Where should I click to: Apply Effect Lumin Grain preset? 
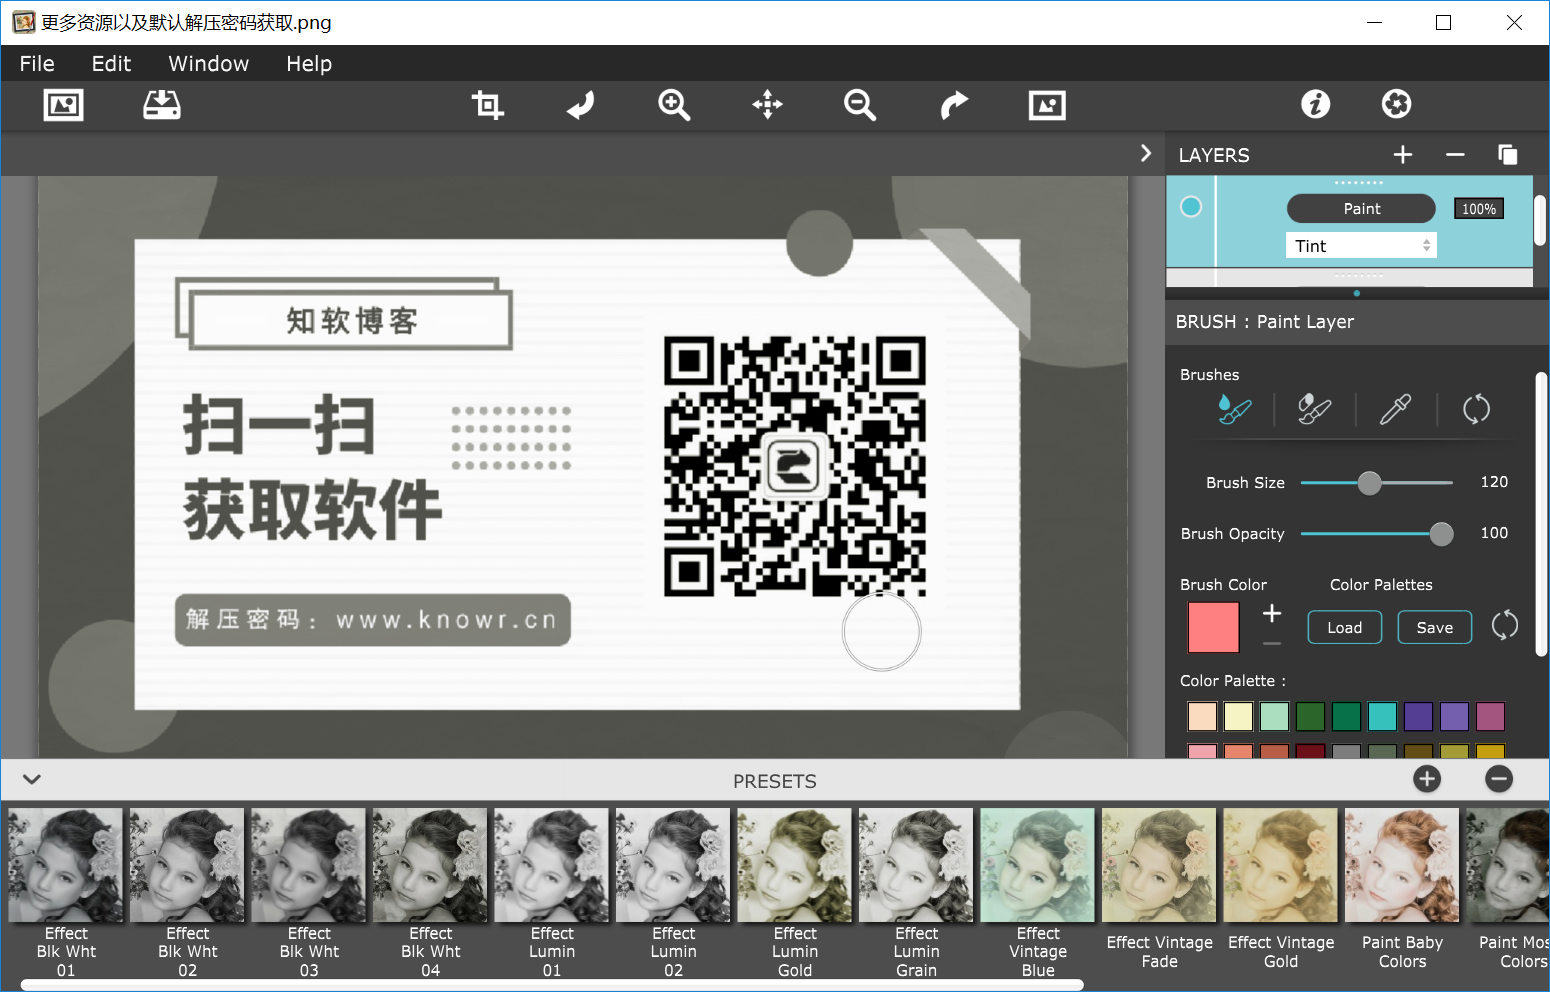tap(916, 893)
